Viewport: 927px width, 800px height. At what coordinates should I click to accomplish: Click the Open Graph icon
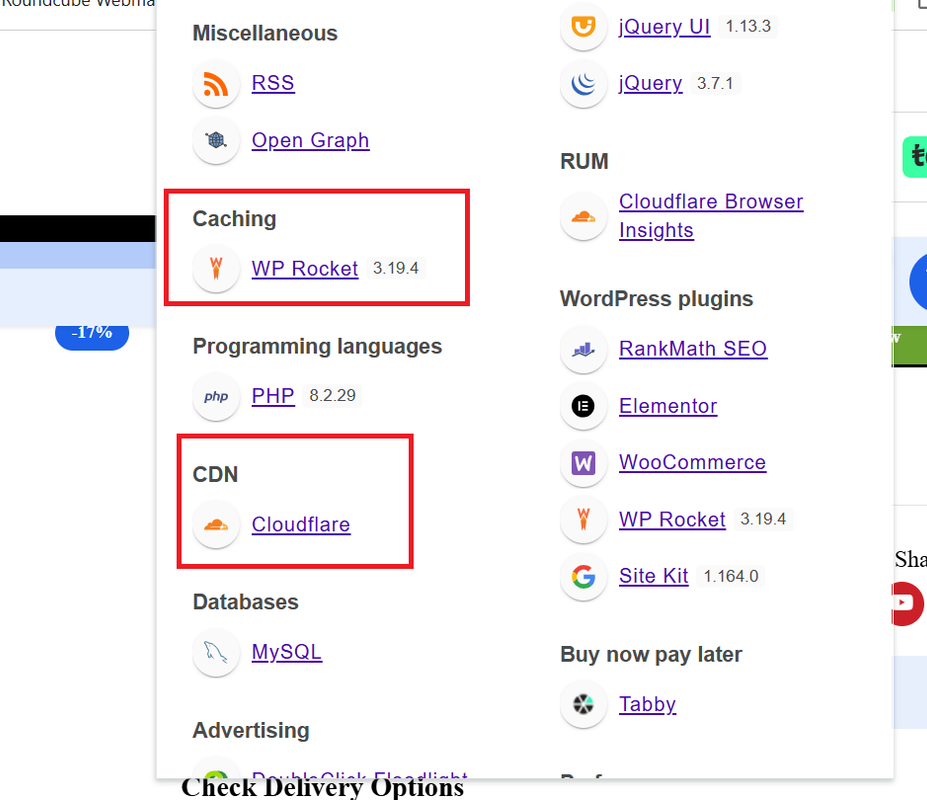(216, 140)
